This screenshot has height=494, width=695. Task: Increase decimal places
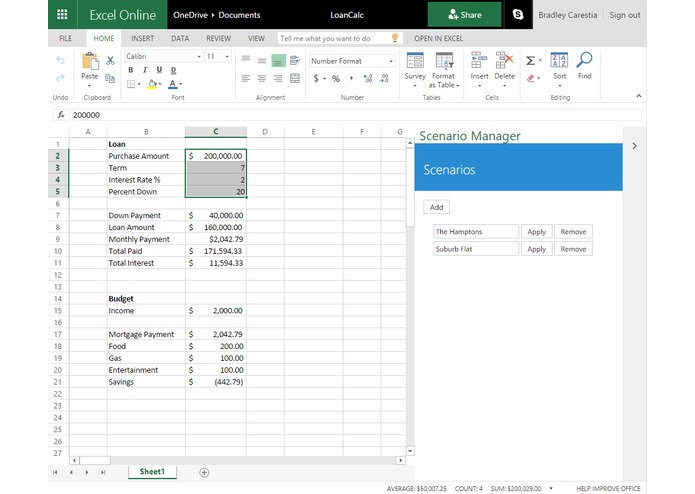(x=367, y=78)
